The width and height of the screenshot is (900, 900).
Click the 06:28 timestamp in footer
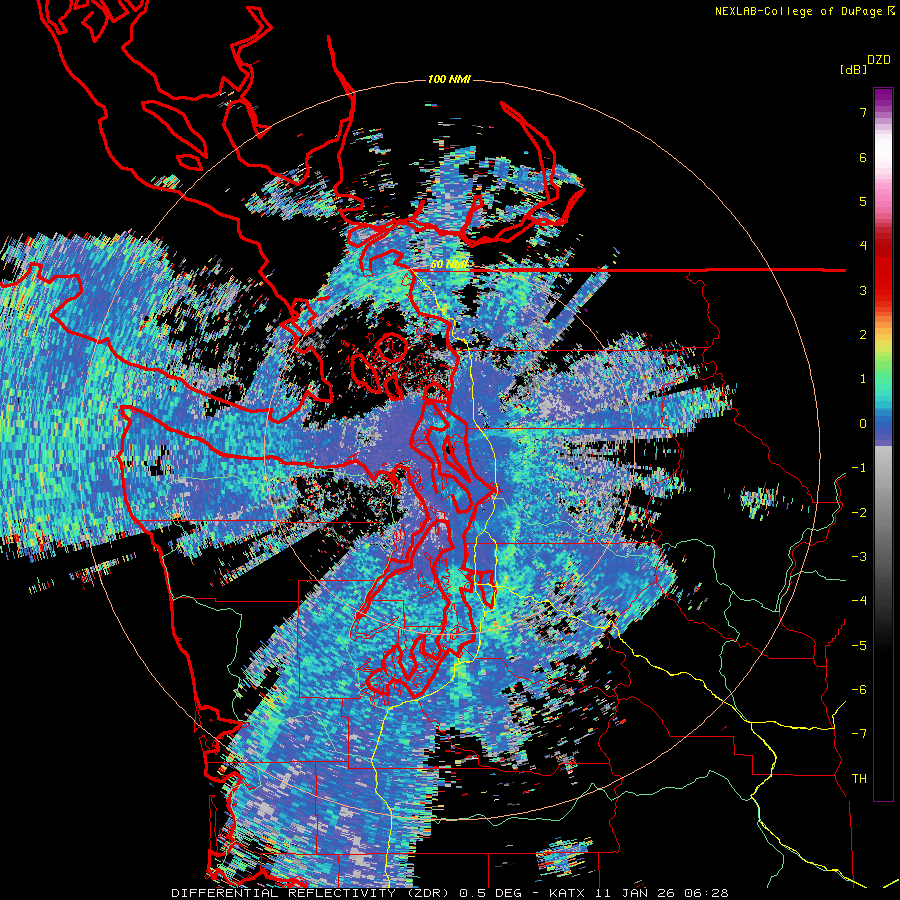click(706, 893)
